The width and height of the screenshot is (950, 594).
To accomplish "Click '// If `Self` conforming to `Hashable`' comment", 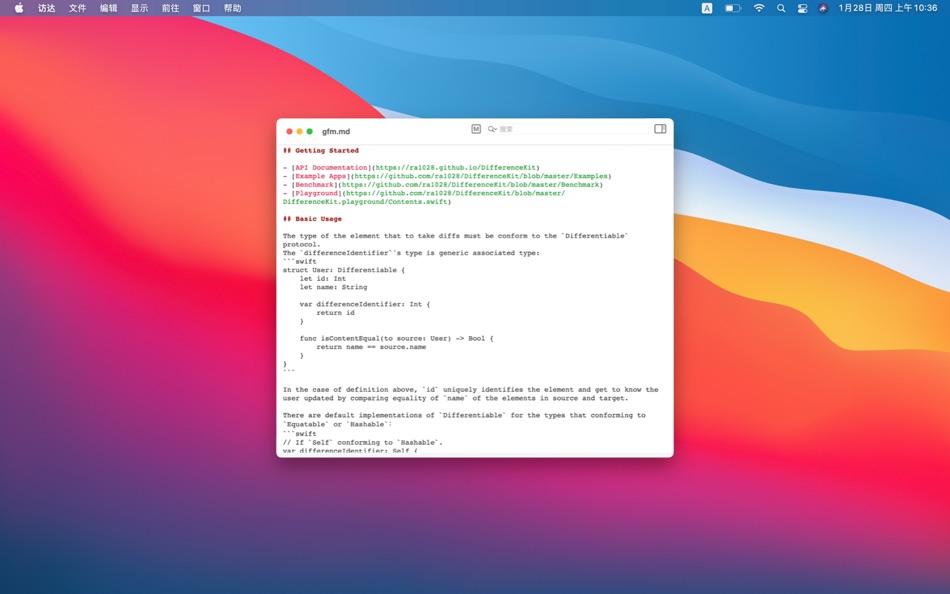I will 362,442.
